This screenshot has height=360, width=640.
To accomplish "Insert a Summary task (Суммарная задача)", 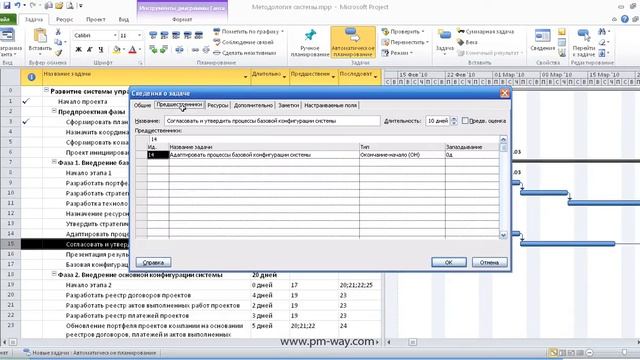I will pyautogui.click(x=485, y=31).
